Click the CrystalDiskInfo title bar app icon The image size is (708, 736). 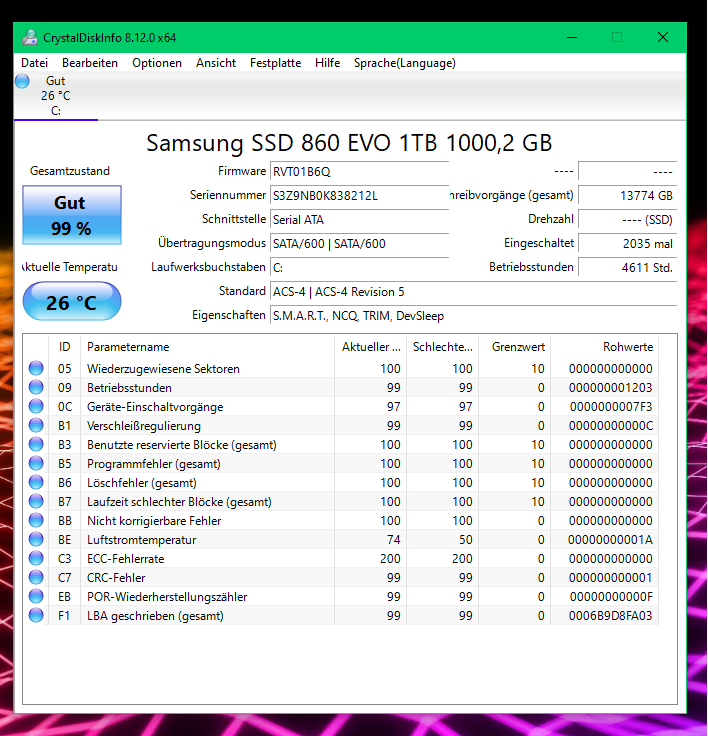(x=30, y=38)
